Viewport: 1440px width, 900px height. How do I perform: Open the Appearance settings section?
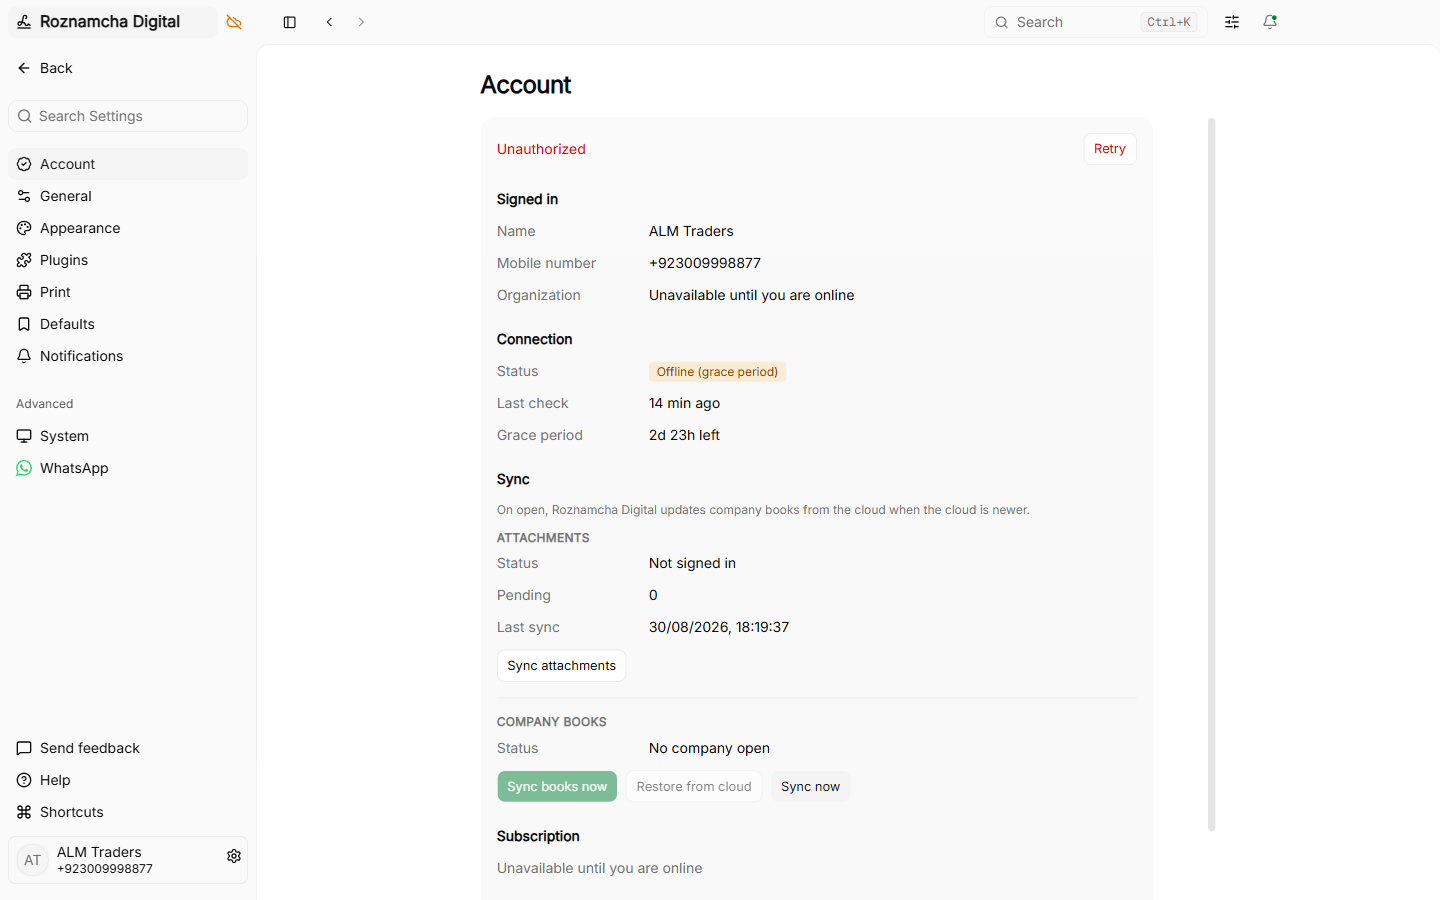click(128, 228)
